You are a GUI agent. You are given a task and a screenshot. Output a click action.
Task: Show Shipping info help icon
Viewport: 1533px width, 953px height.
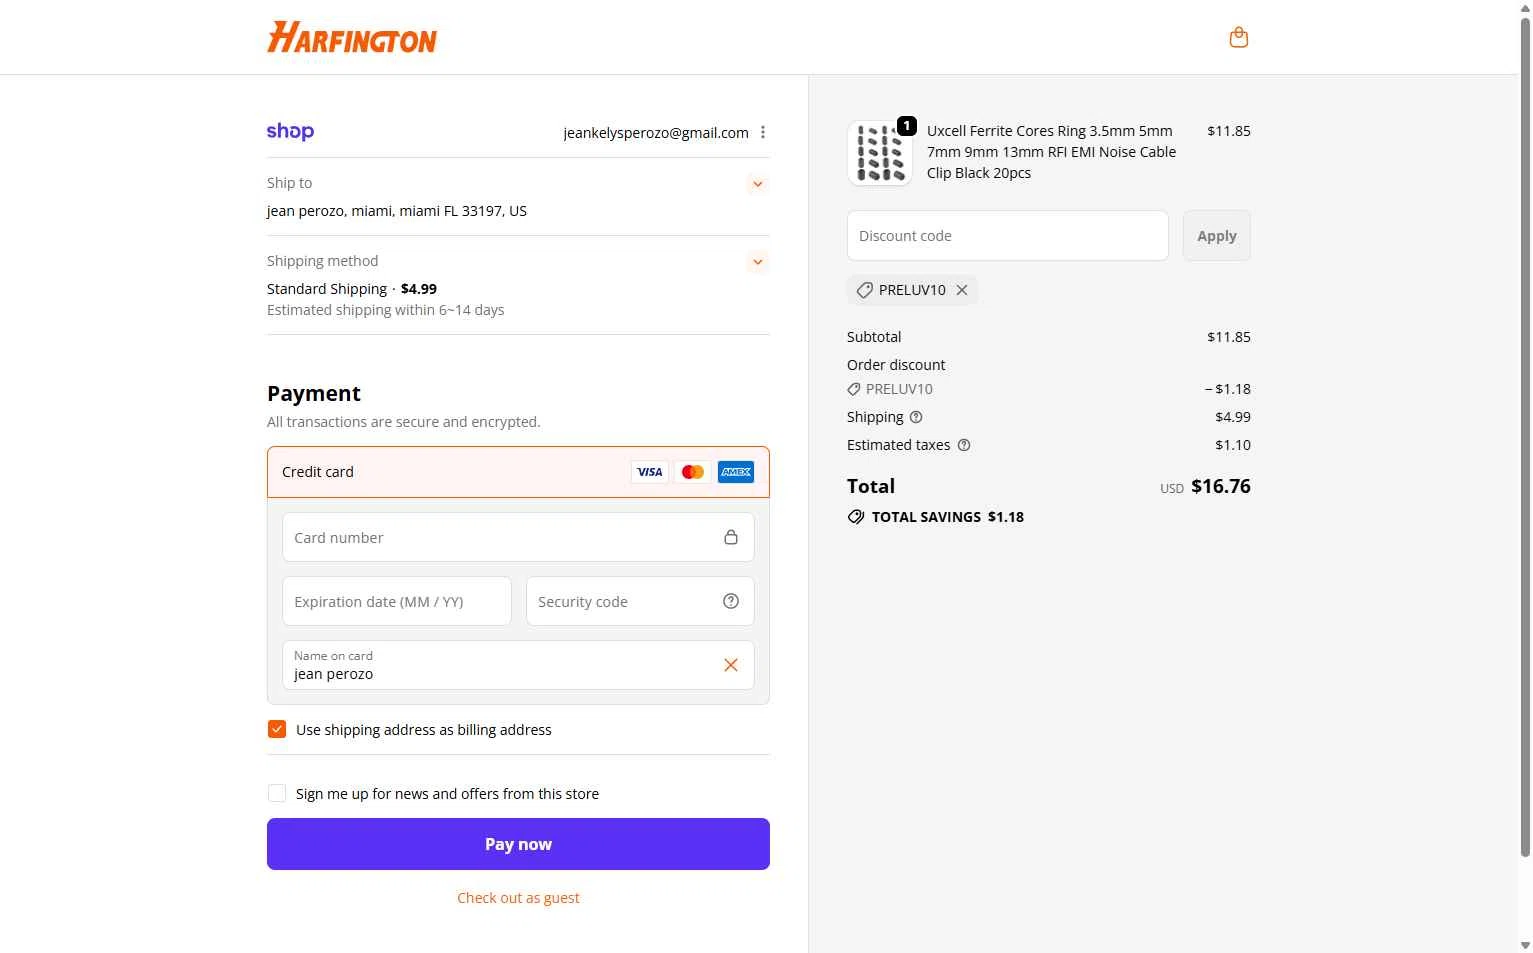pos(916,417)
